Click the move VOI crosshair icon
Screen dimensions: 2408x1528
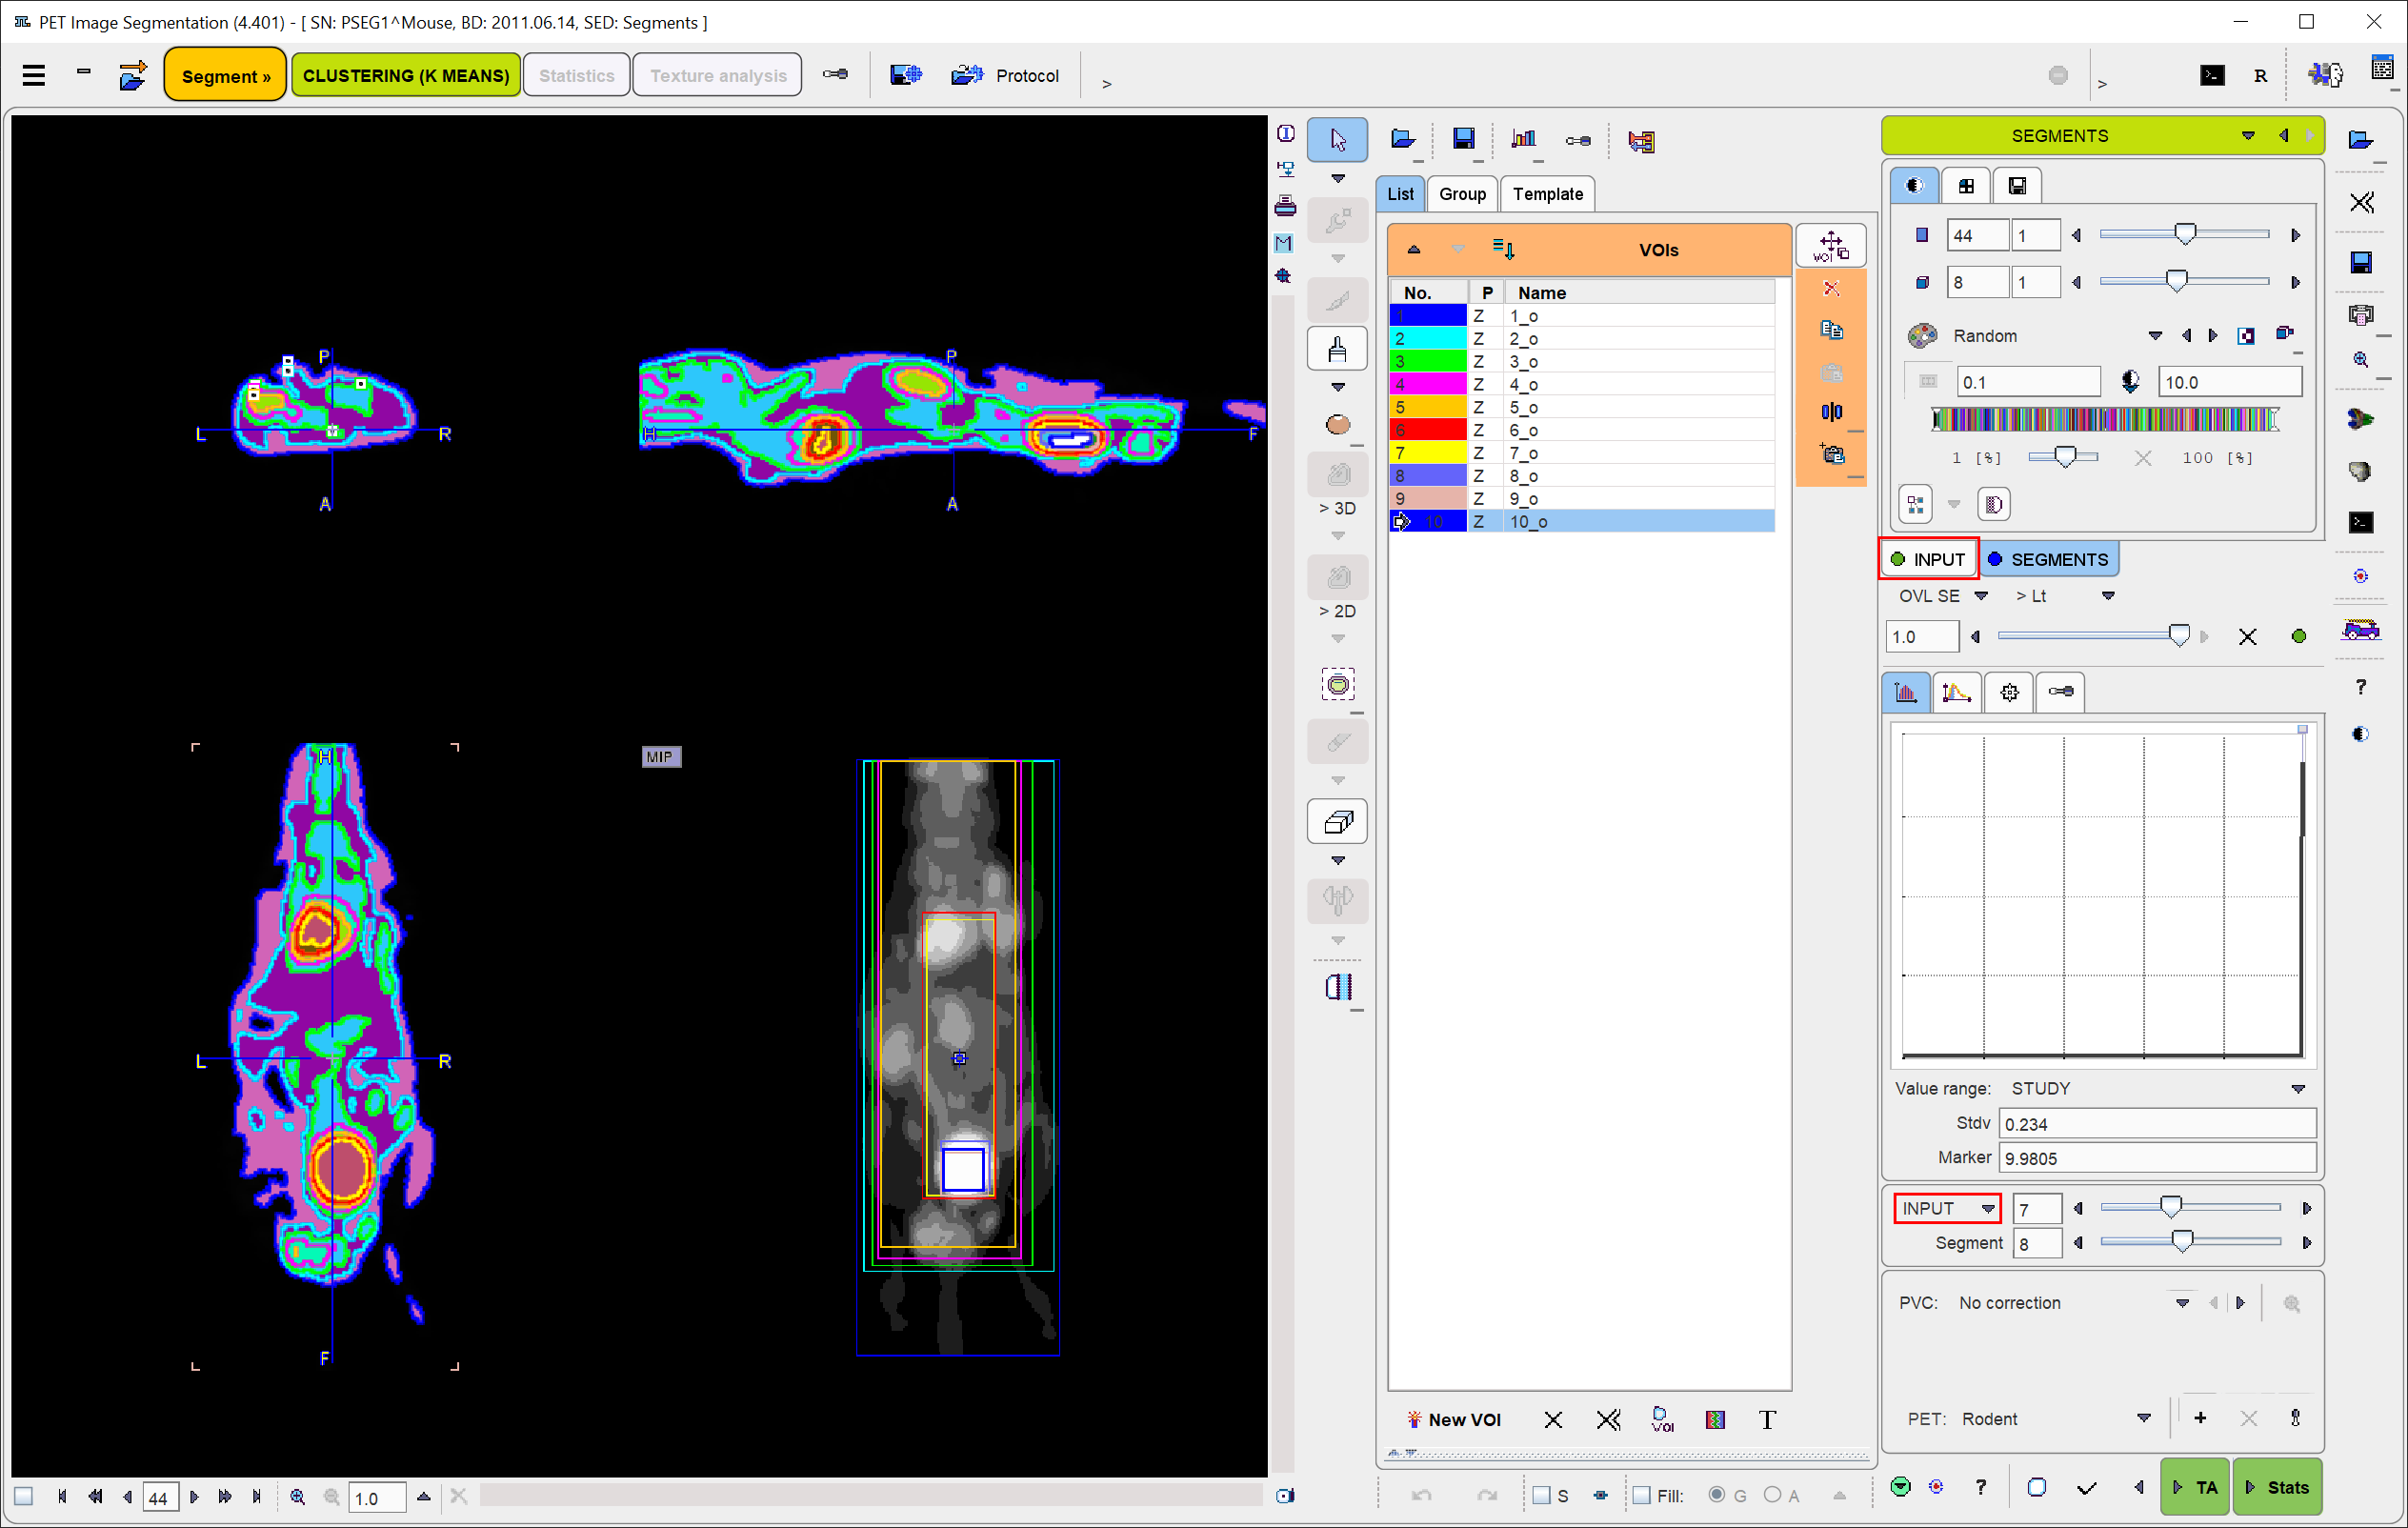(1830, 246)
